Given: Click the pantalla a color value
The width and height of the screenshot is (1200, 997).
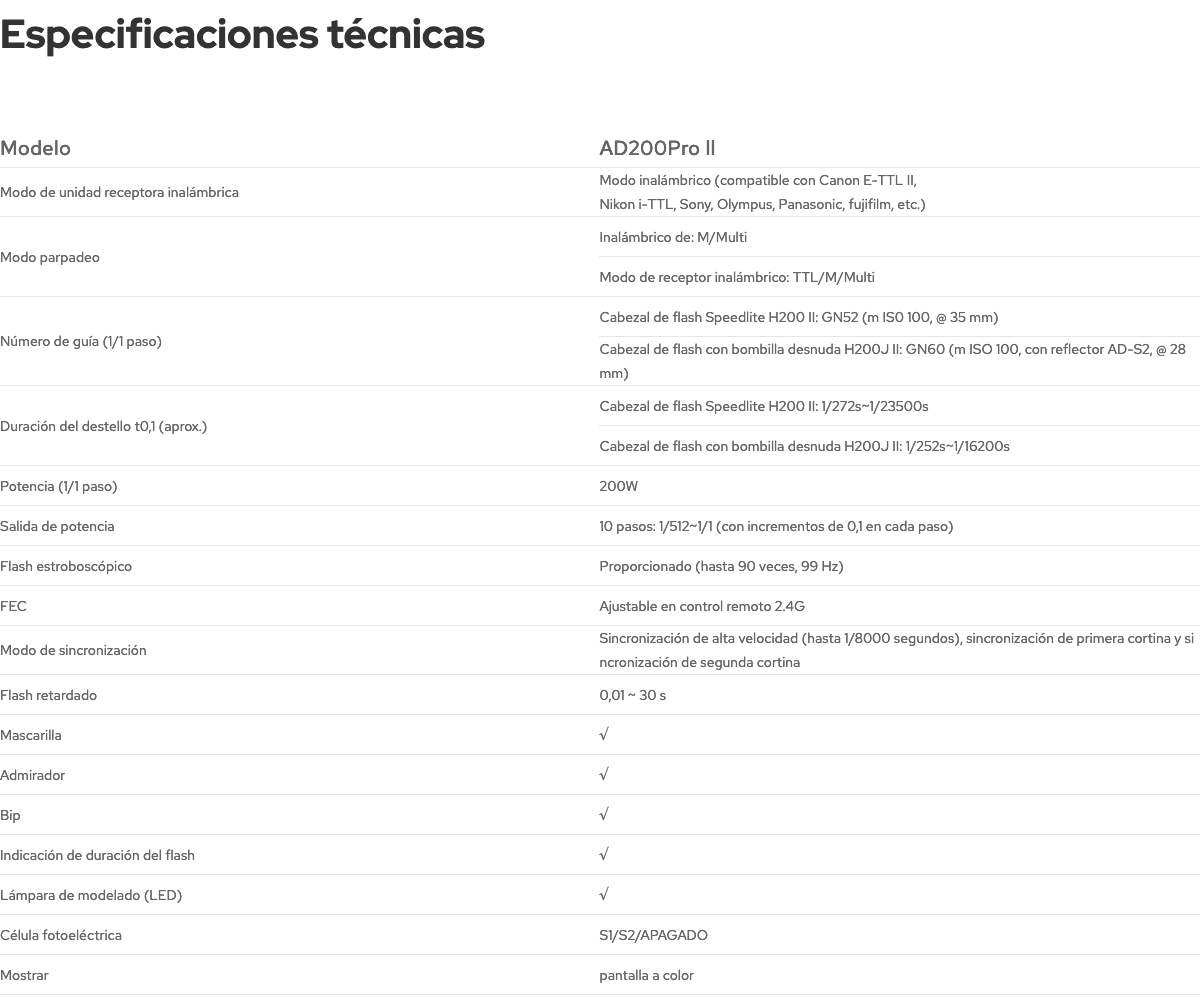Looking at the screenshot, I should 646,975.
